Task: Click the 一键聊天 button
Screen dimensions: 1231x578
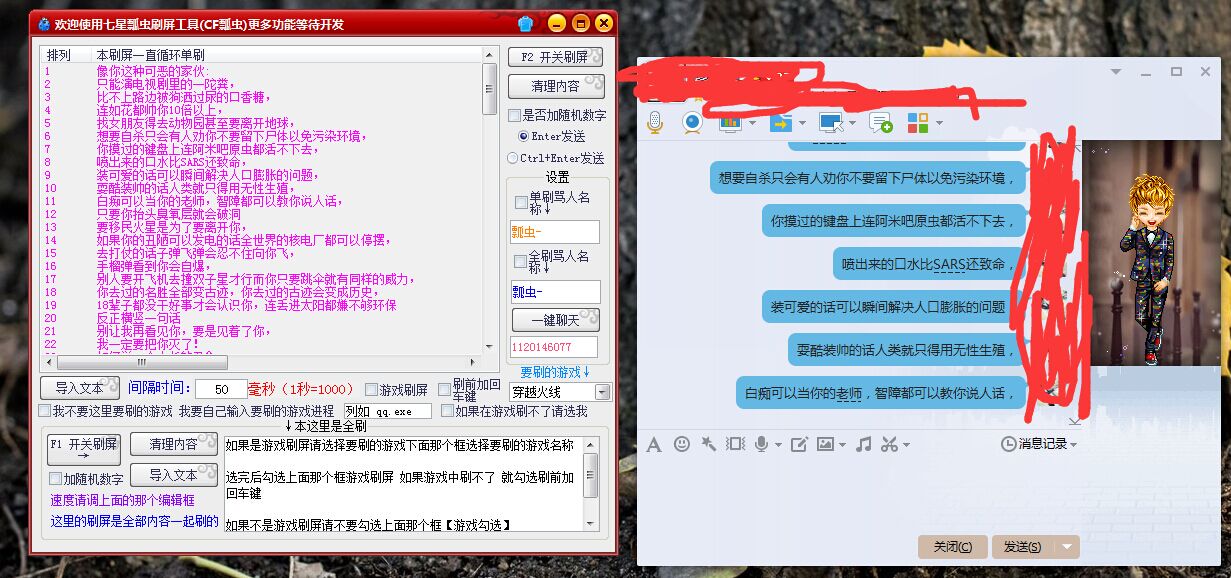Action: [555, 320]
